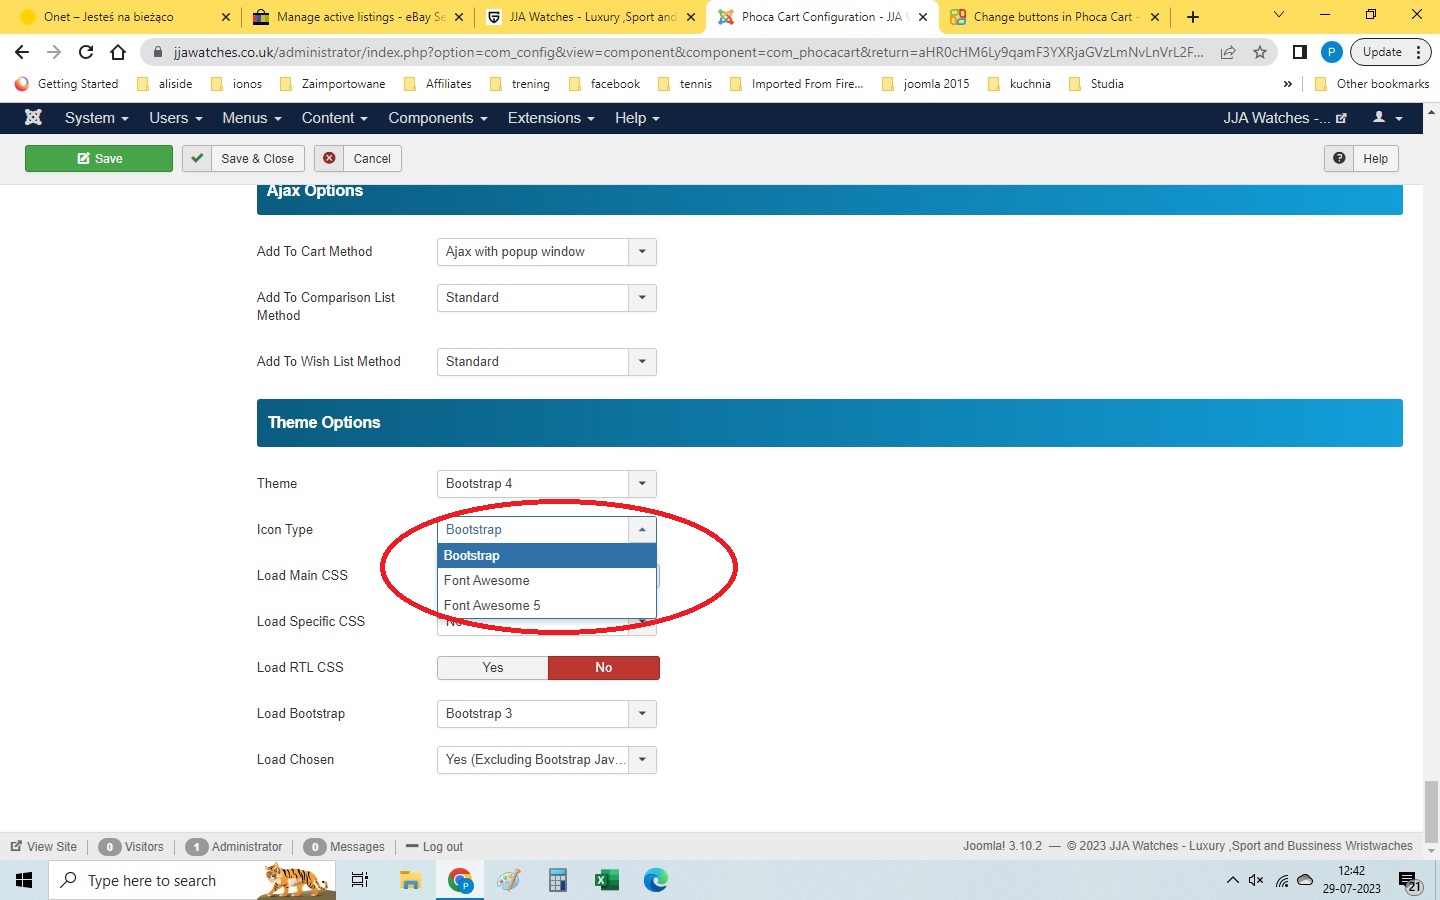Open the System menu
This screenshot has height=900, width=1440.
(x=97, y=118)
